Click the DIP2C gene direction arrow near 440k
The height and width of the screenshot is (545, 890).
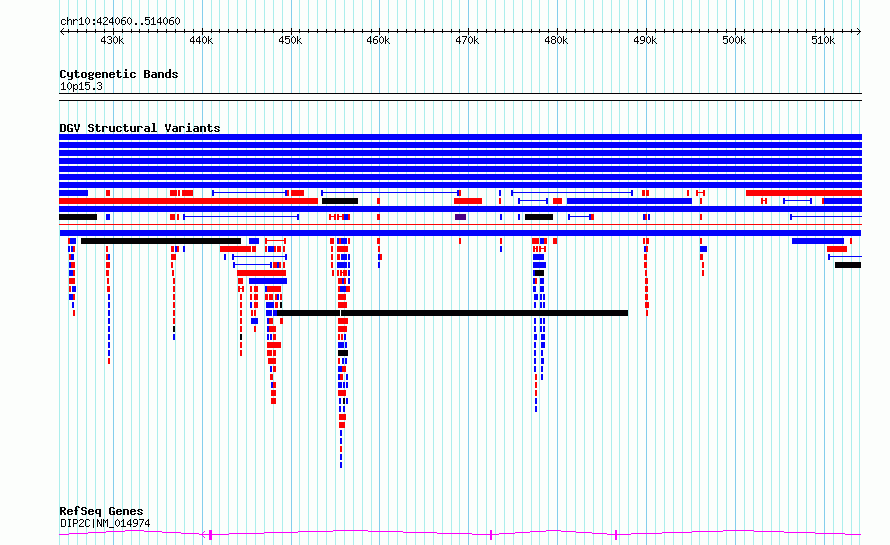coord(204,534)
